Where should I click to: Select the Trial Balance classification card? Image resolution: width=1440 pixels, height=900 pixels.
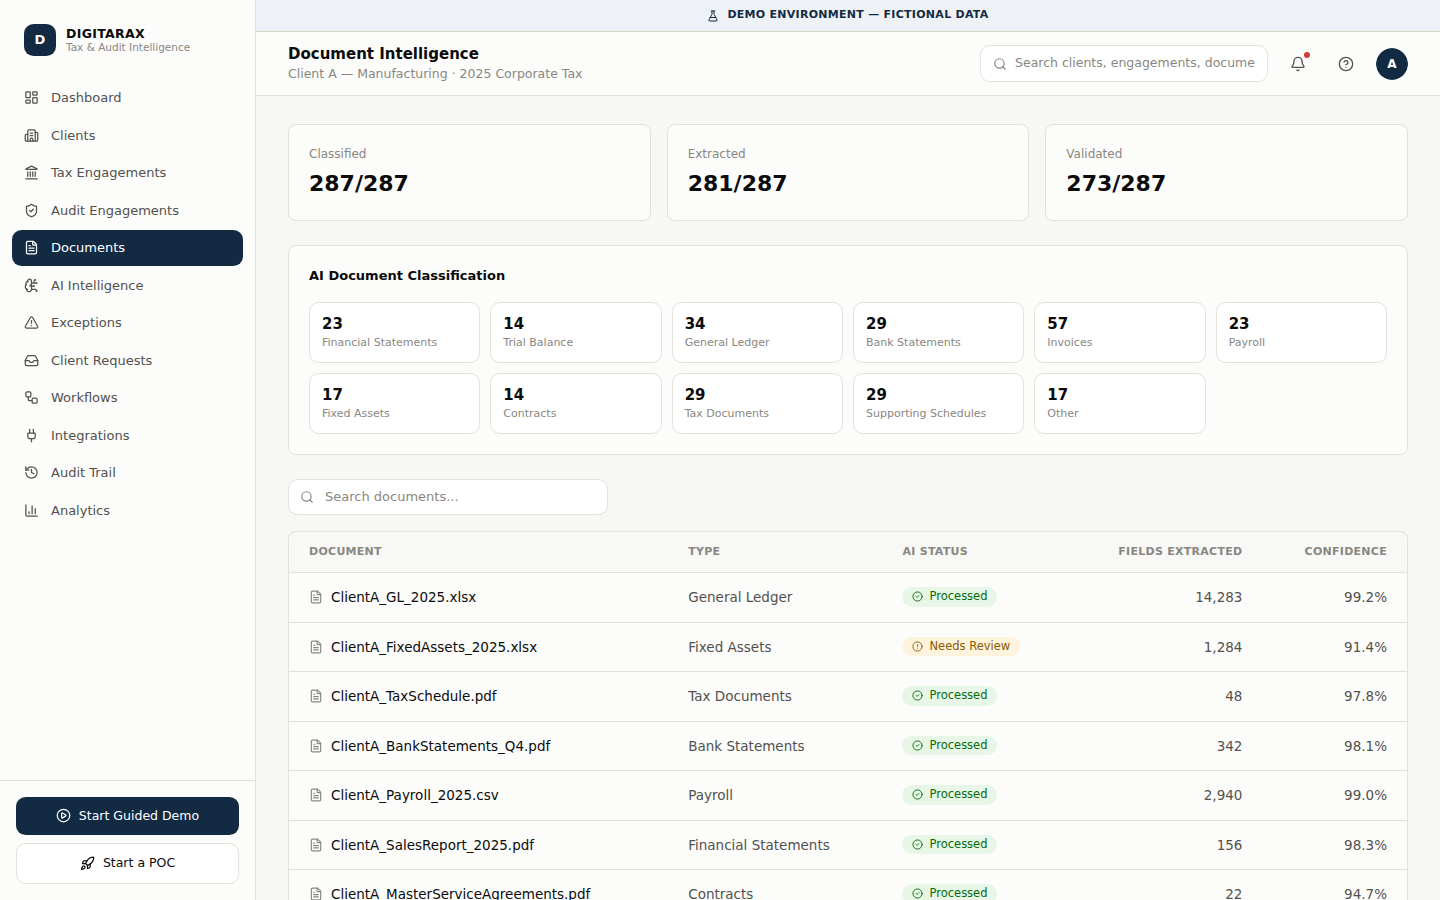[x=576, y=332]
